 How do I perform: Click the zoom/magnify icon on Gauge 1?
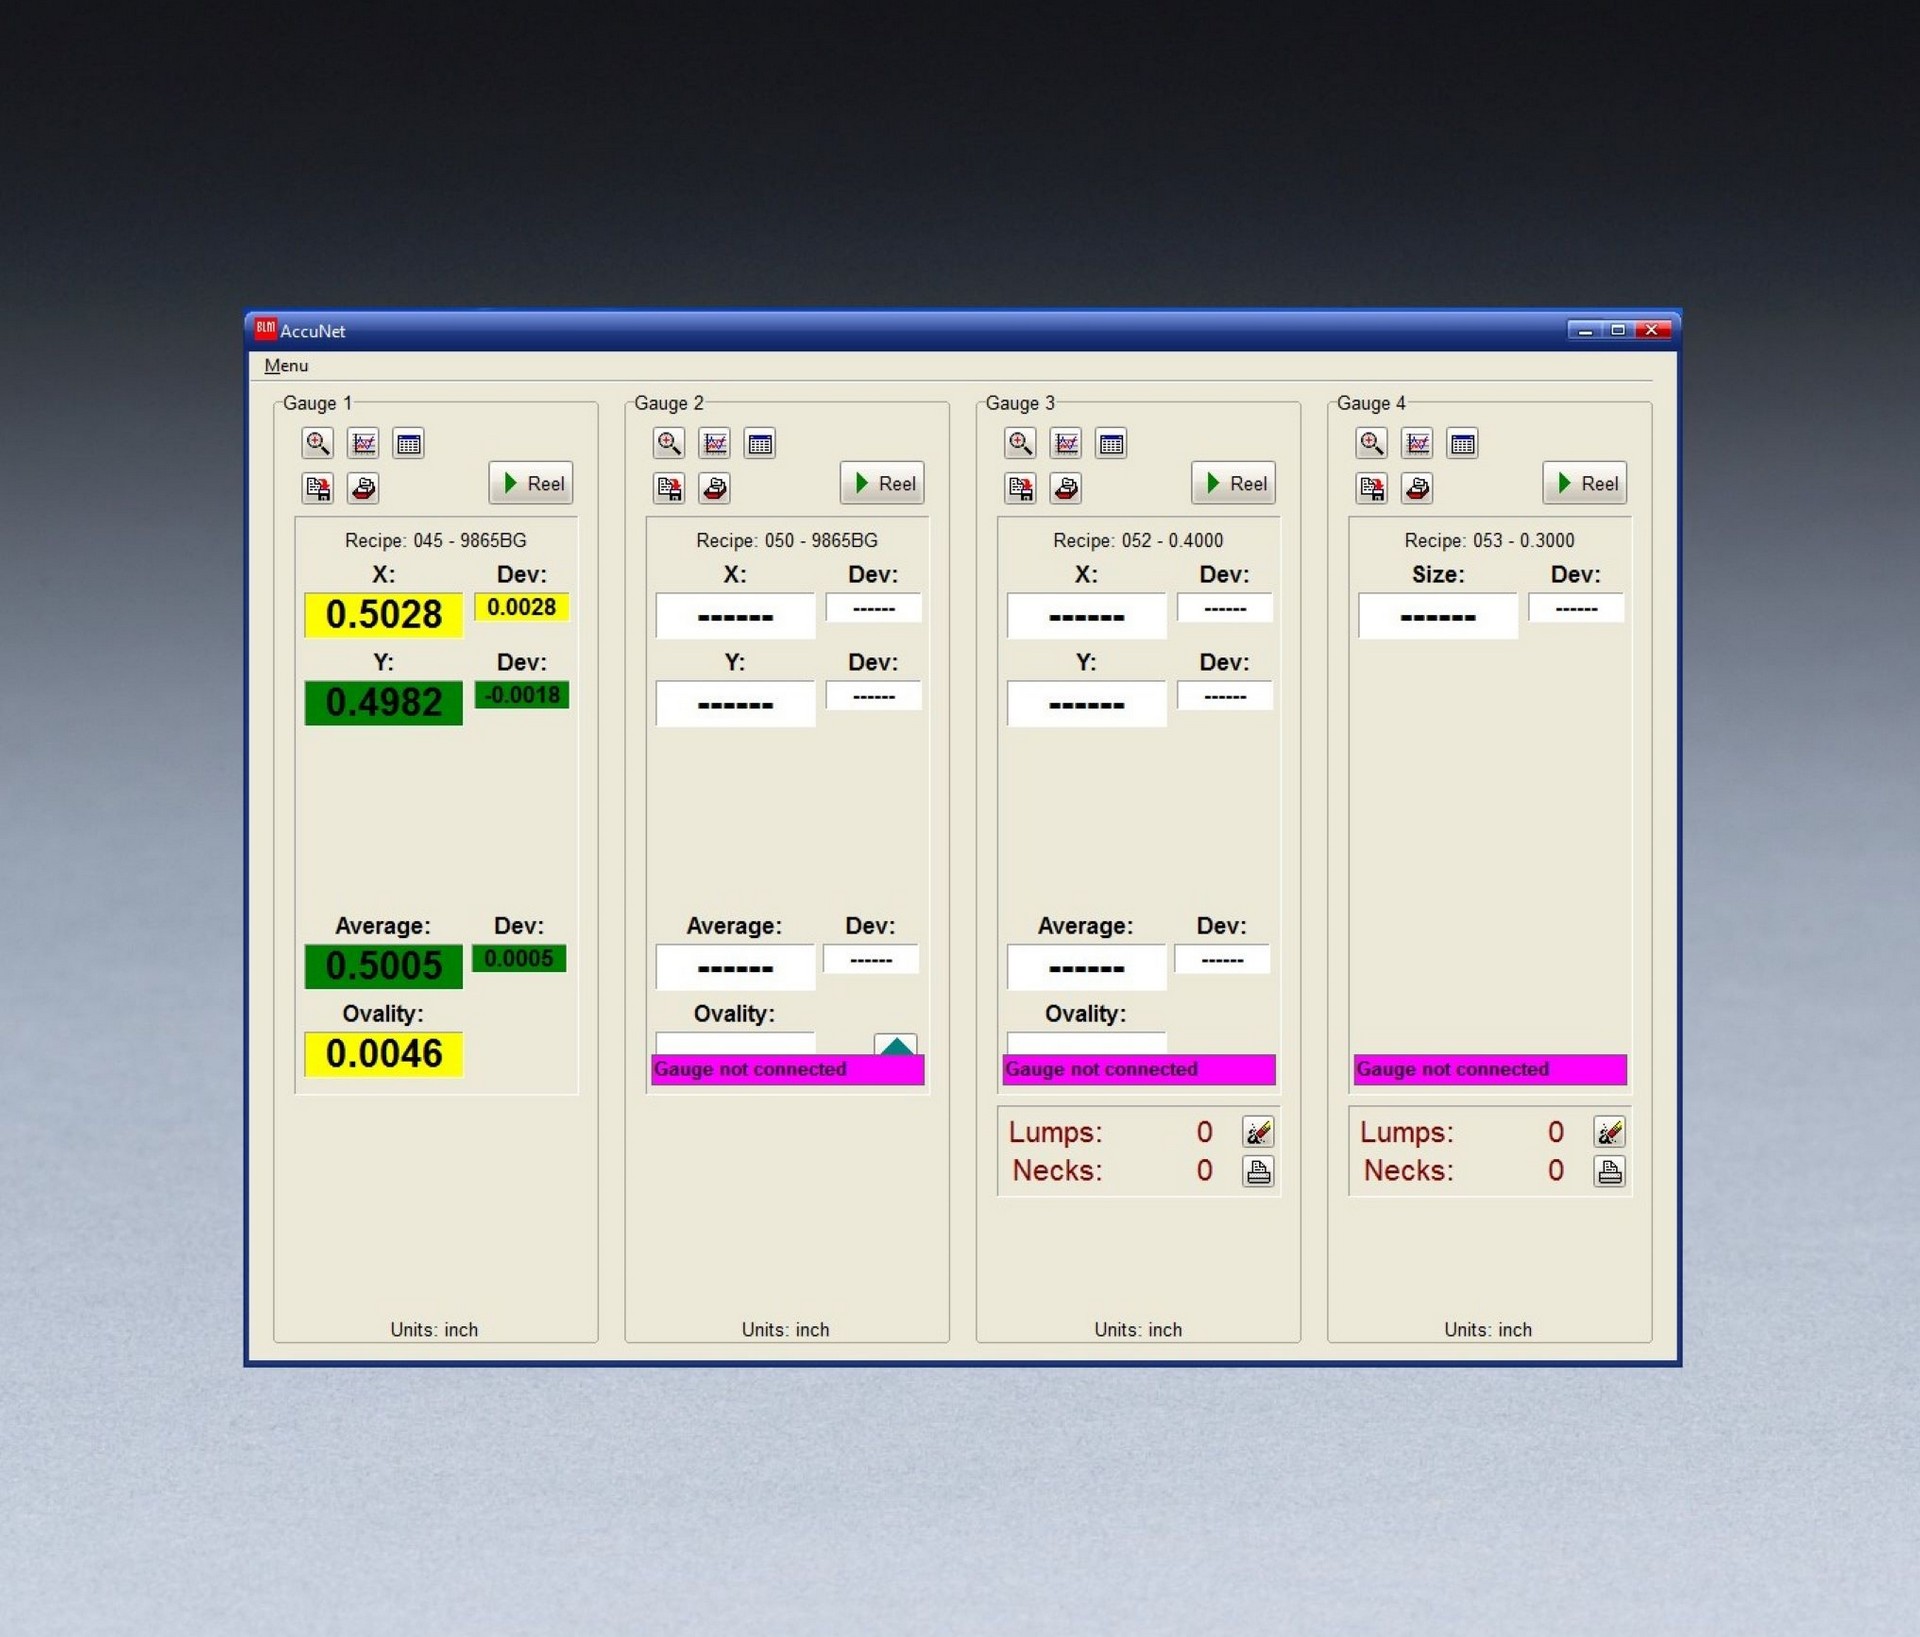(x=318, y=442)
